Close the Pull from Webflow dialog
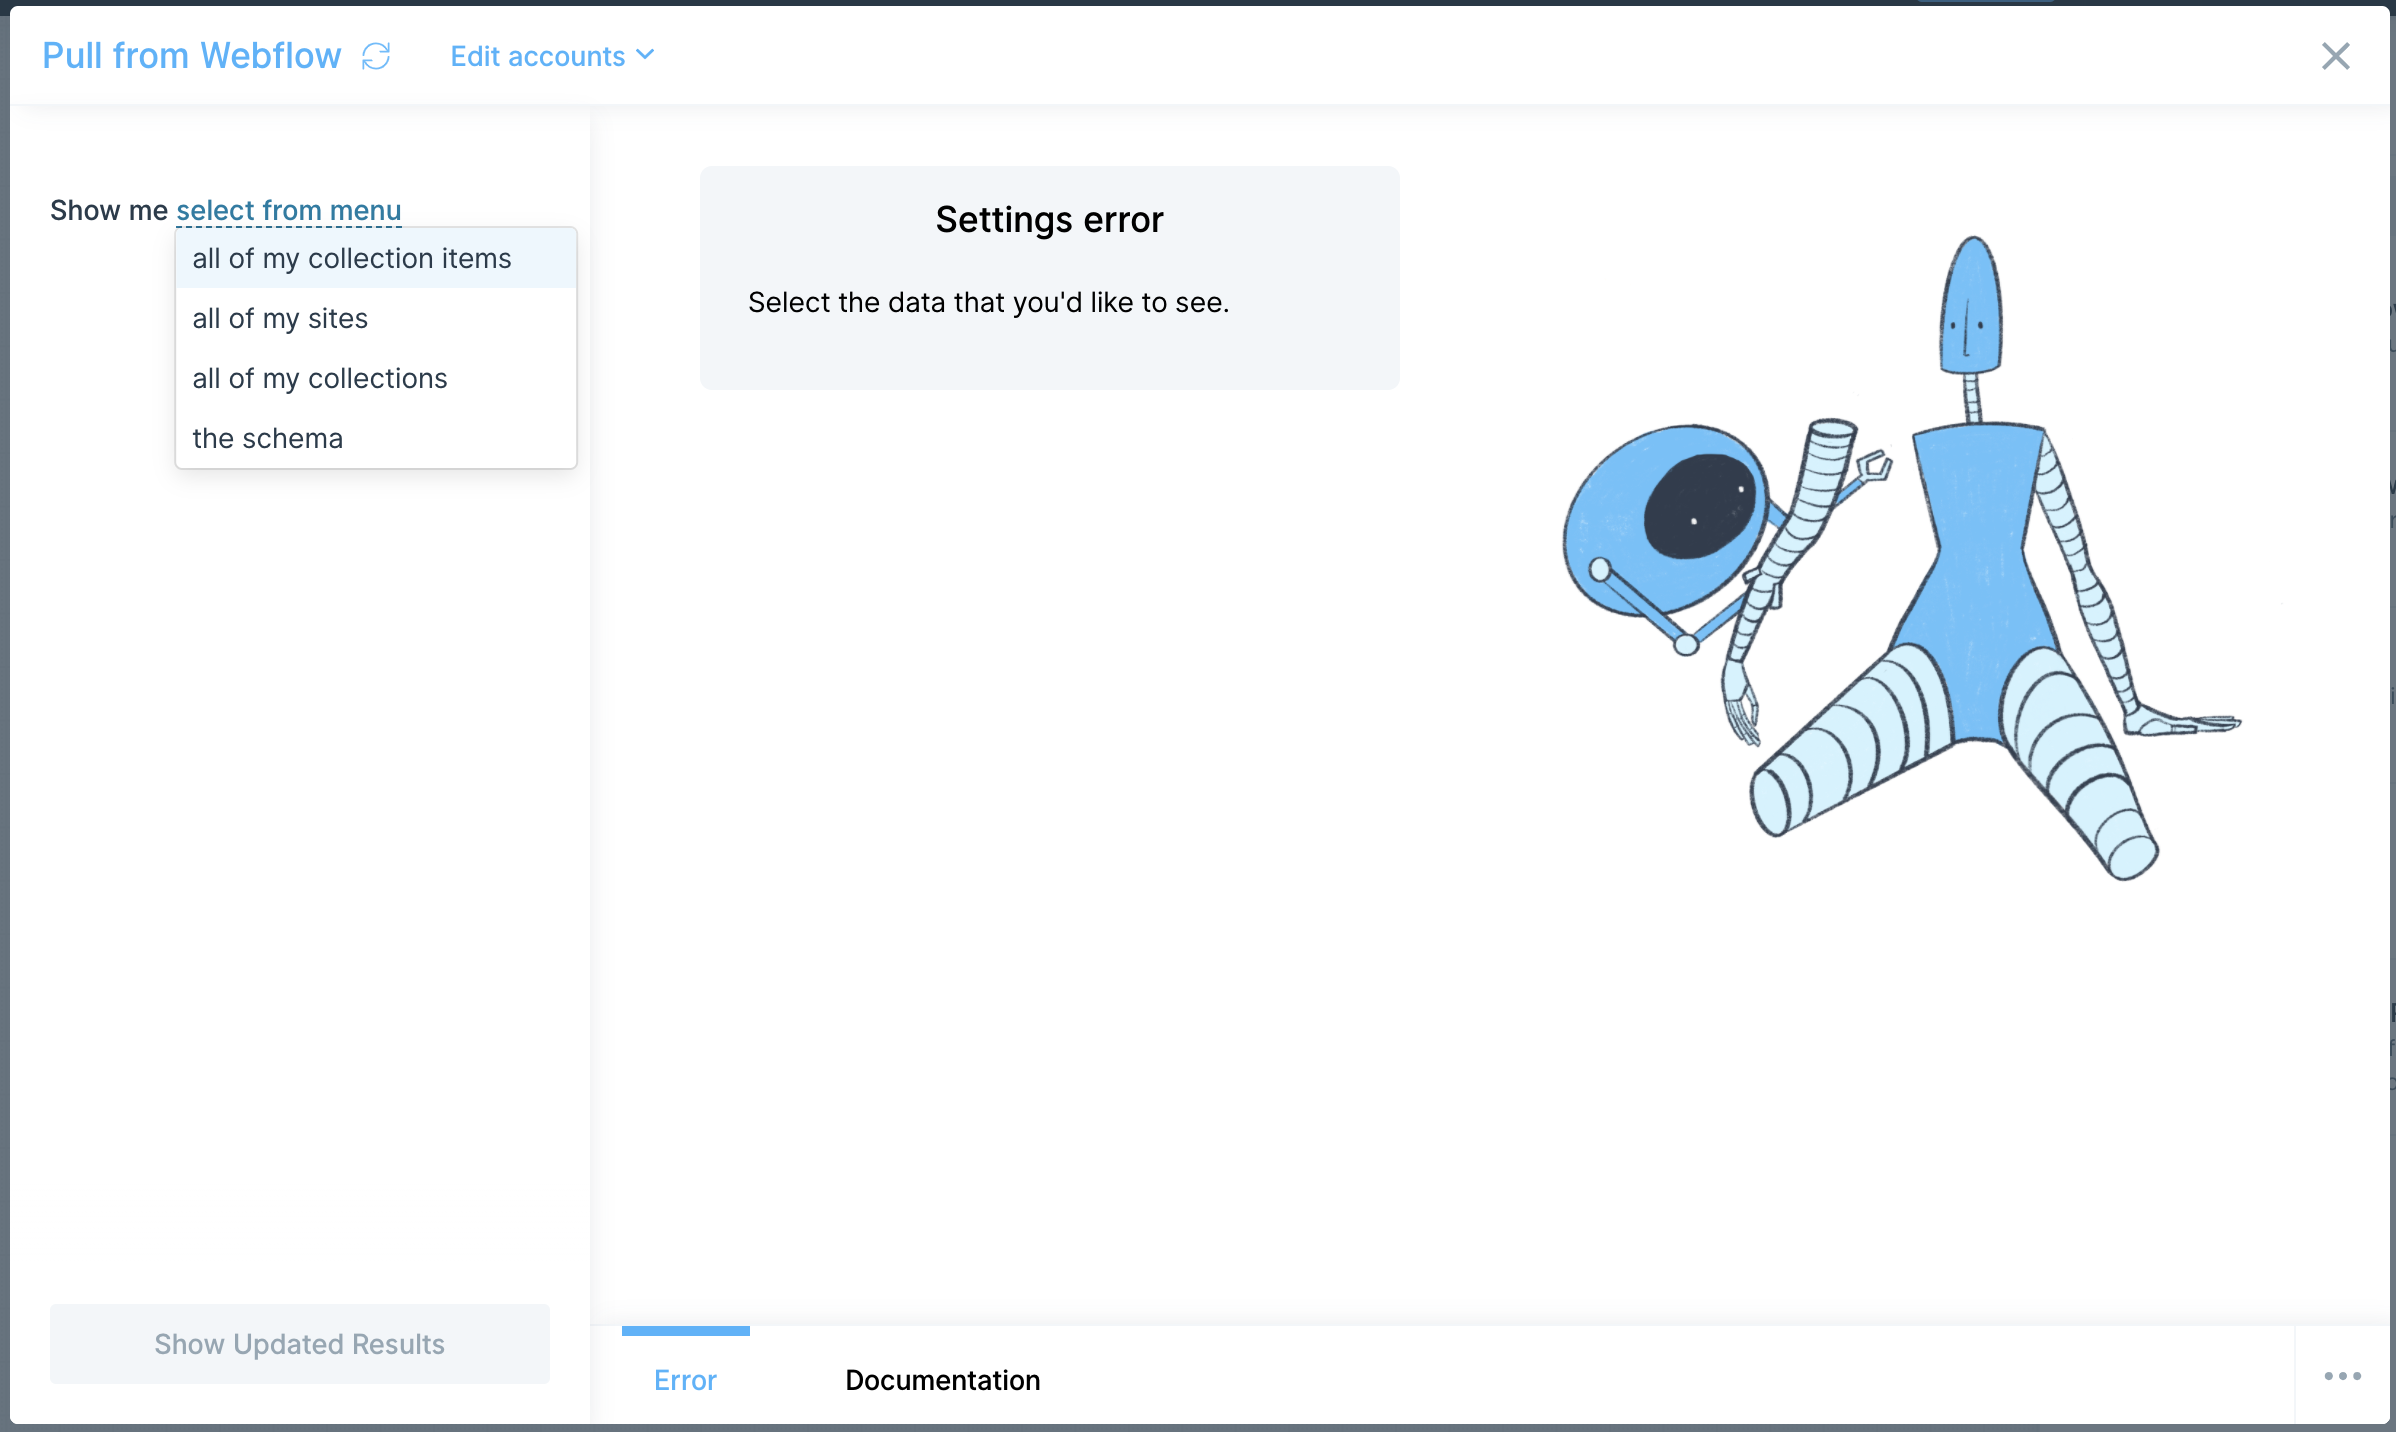2396x1432 pixels. tap(2335, 56)
